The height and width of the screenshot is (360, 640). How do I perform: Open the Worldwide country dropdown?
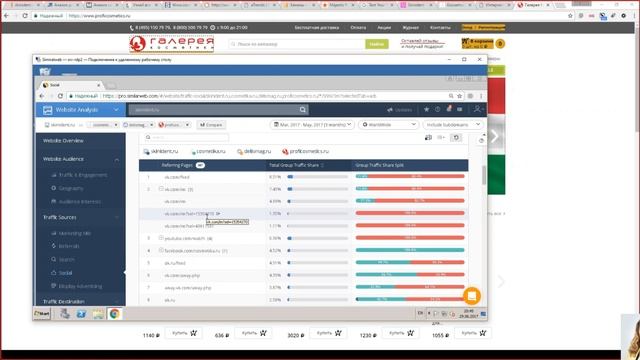point(388,124)
